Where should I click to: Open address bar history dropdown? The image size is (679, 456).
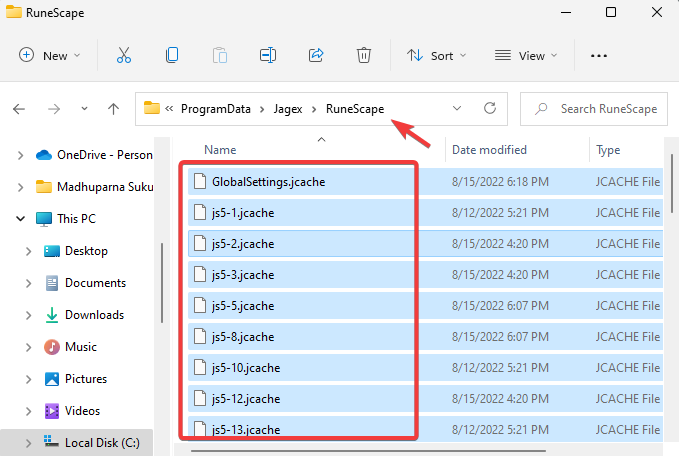point(457,108)
